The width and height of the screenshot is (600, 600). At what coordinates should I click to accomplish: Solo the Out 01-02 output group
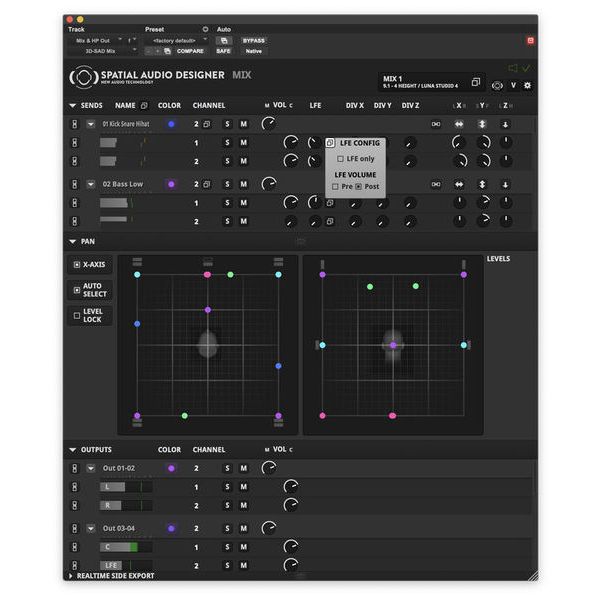(227, 468)
